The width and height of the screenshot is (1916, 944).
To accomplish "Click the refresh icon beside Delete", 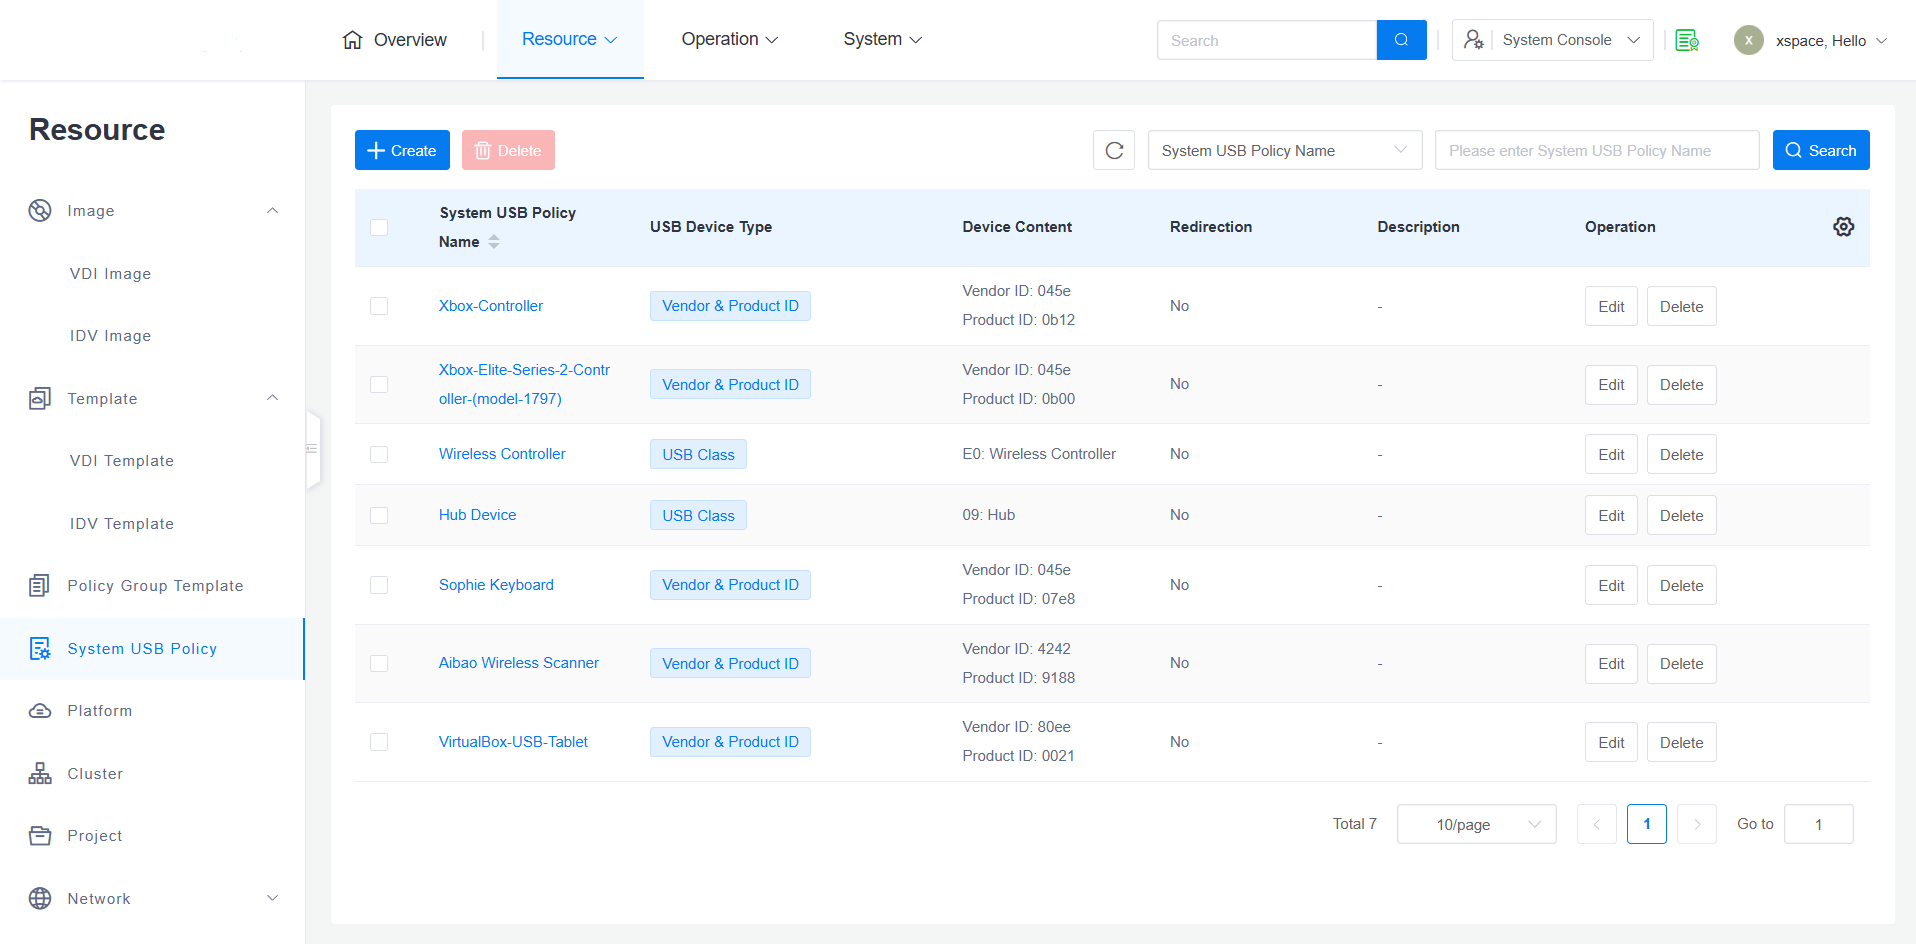I will click(x=1114, y=151).
